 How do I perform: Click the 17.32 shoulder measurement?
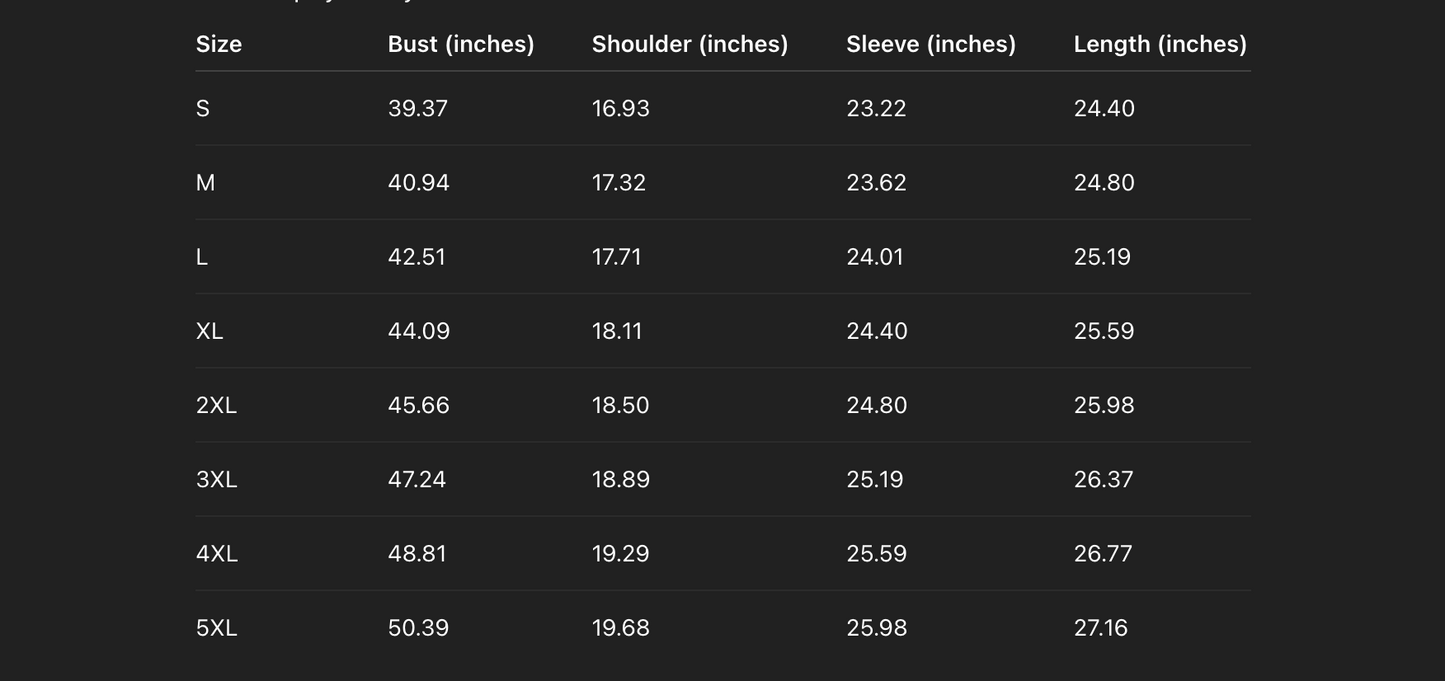pyautogui.click(x=619, y=183)
